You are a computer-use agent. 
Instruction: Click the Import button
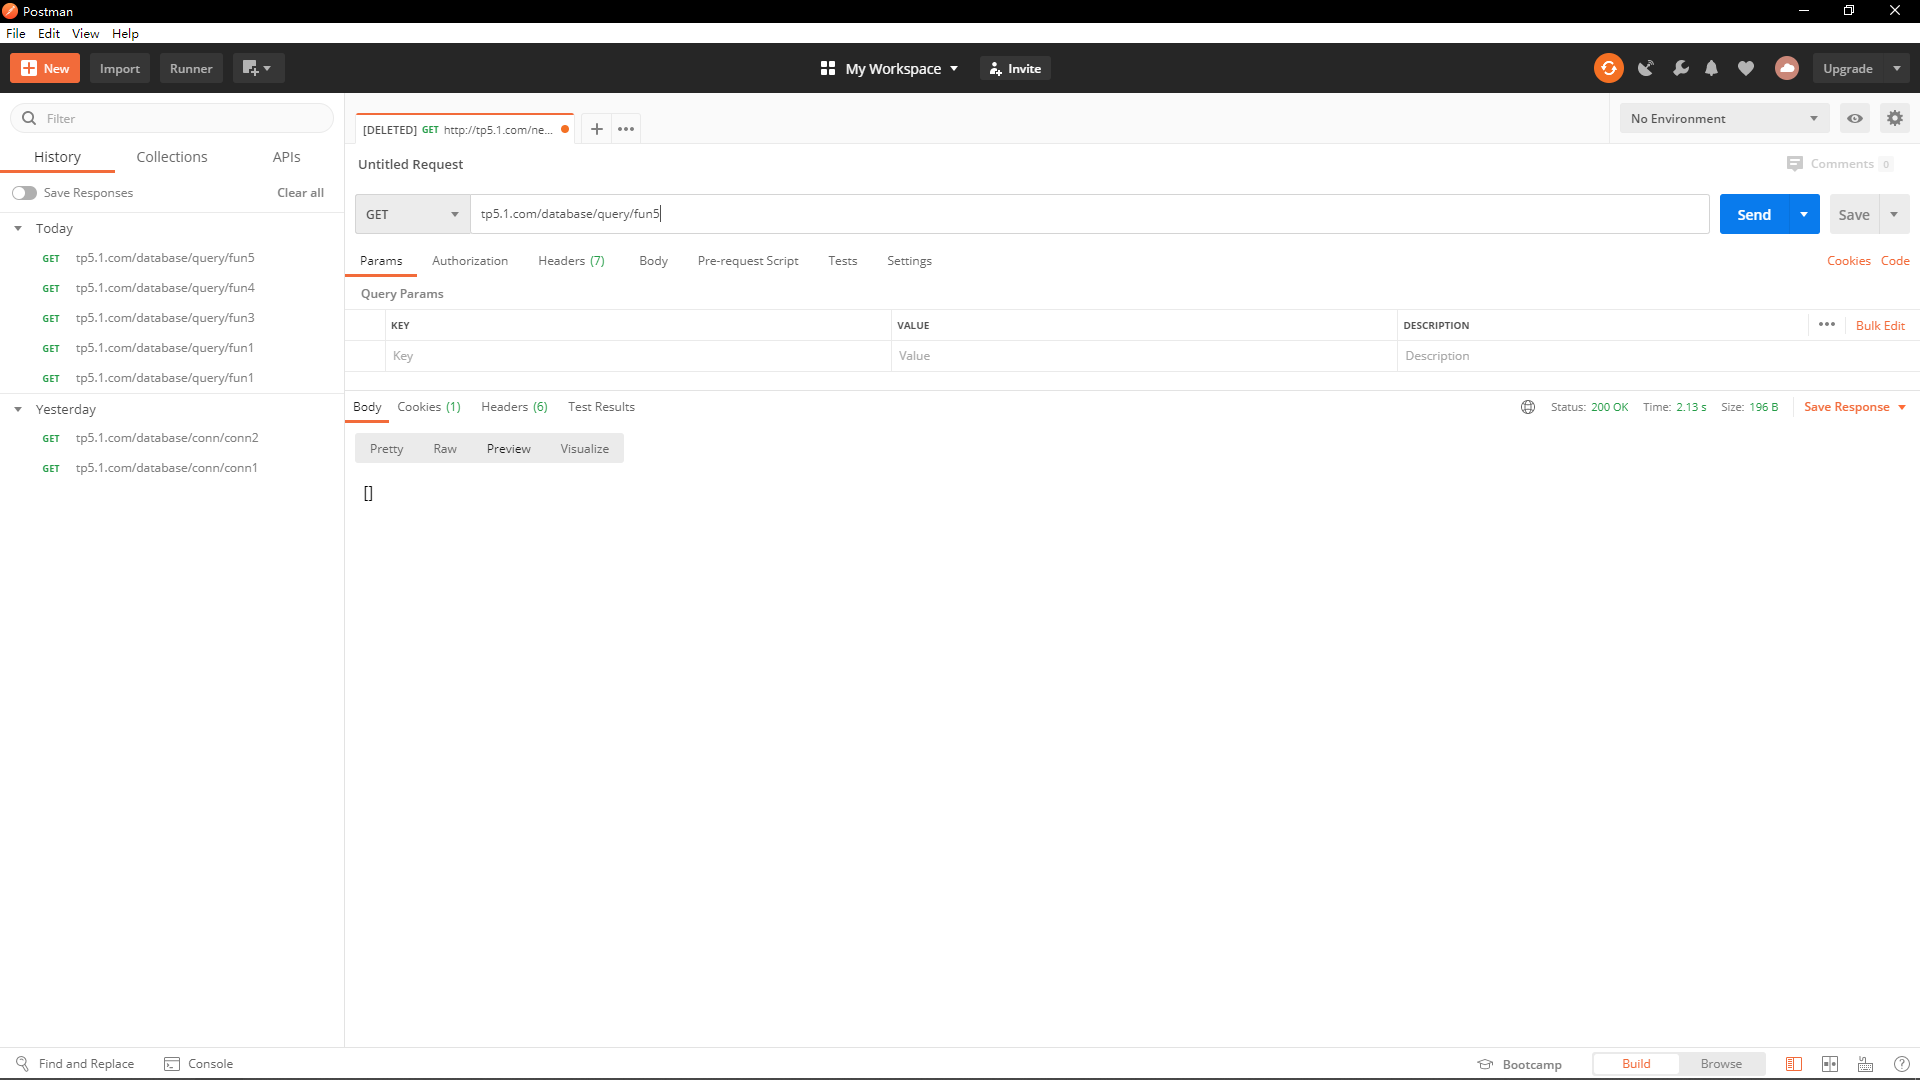(x=120, y=68)
